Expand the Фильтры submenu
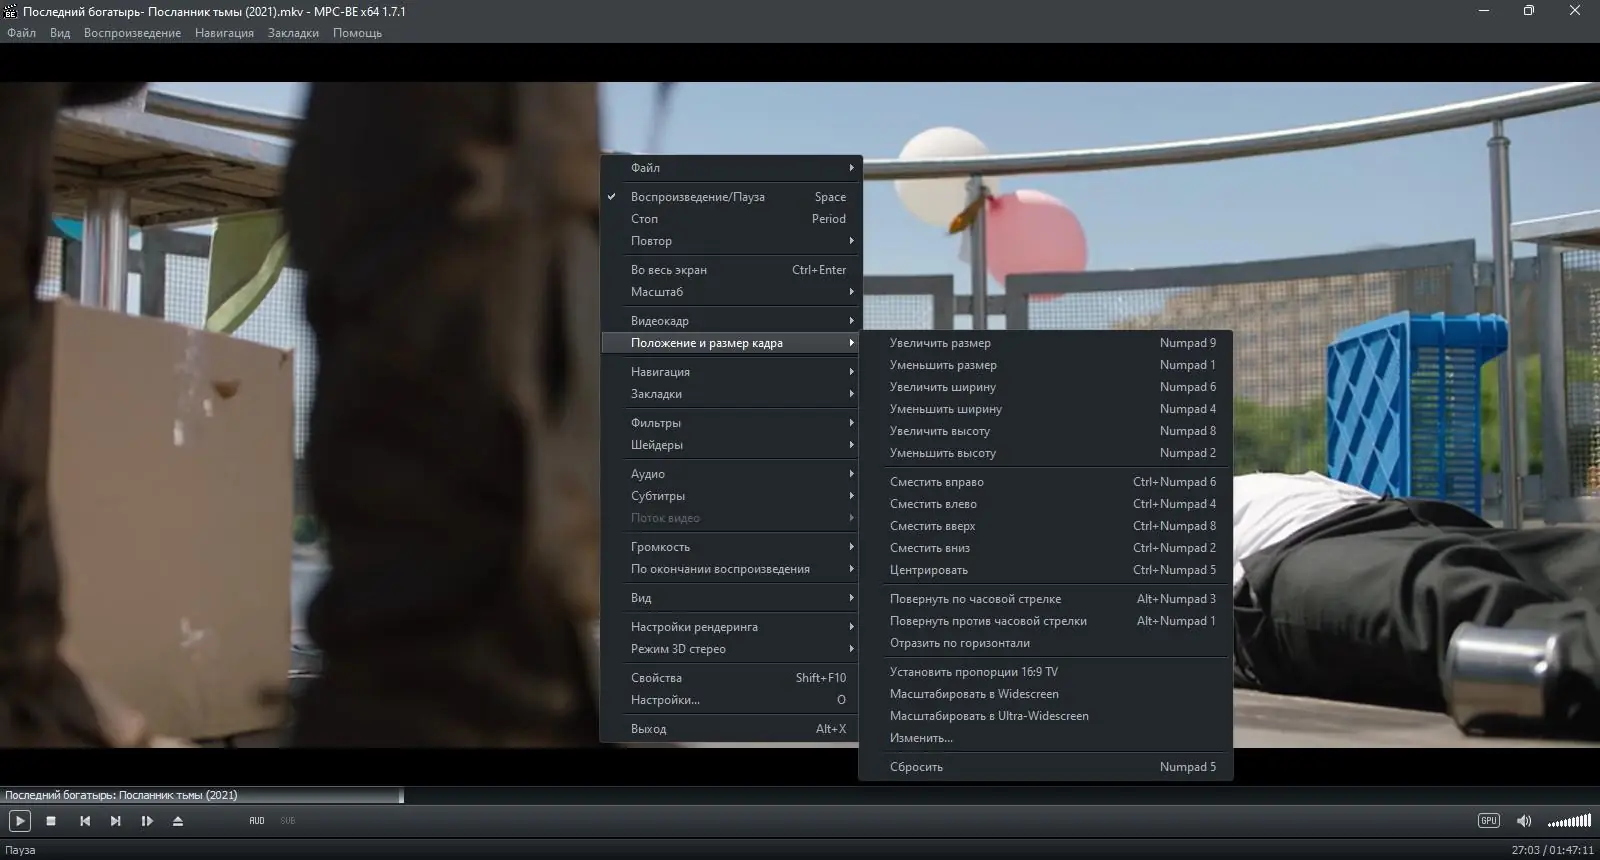 click(x=730, y=423)
